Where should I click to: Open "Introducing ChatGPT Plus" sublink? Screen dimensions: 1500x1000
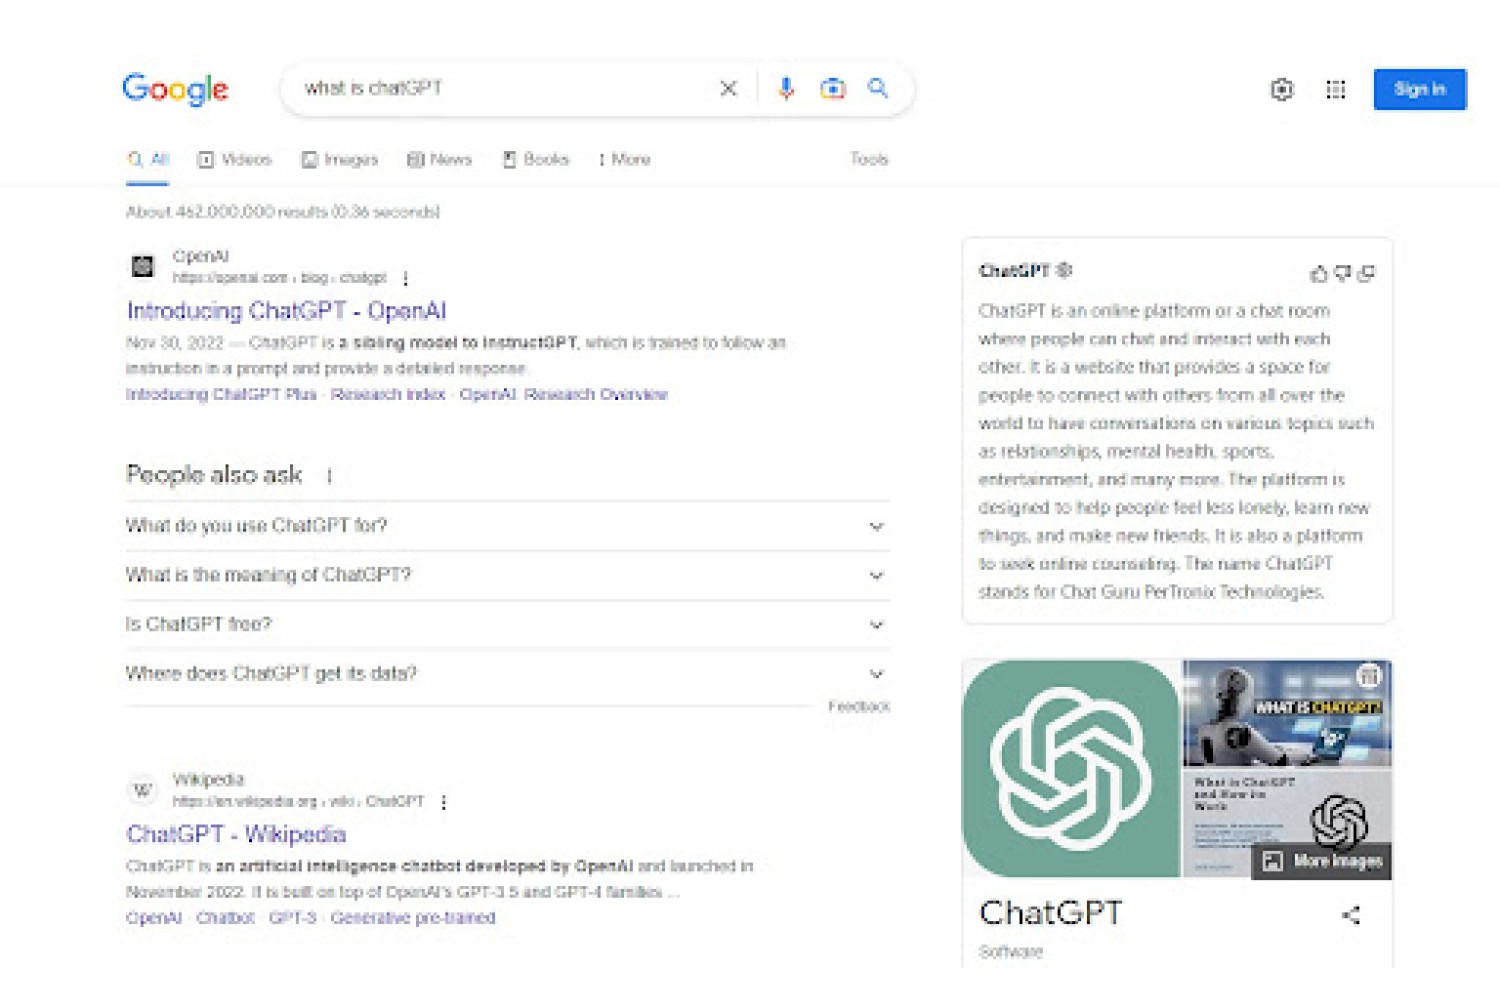click(x=221, y=394)
